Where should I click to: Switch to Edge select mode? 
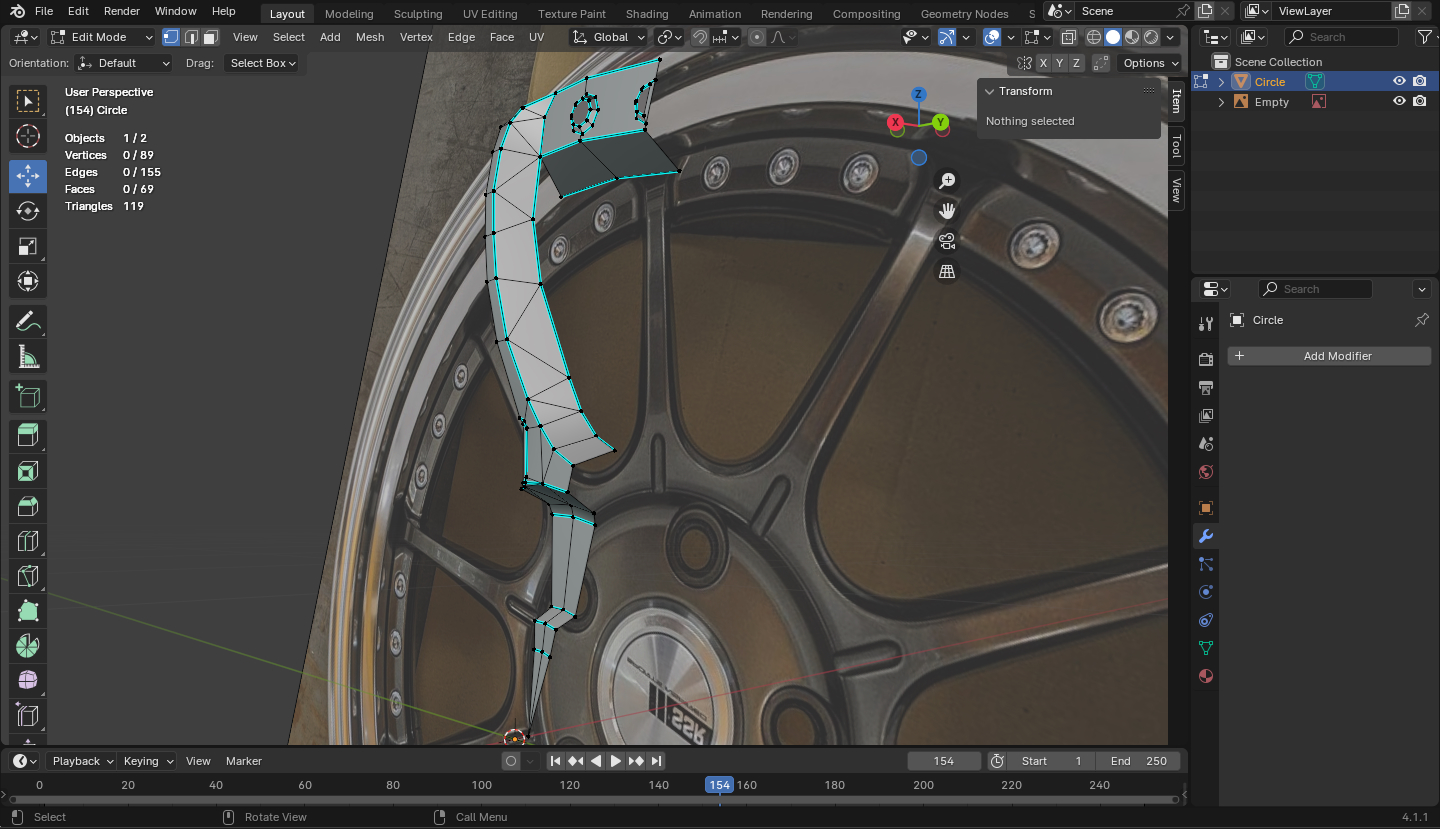coord(190,37)
